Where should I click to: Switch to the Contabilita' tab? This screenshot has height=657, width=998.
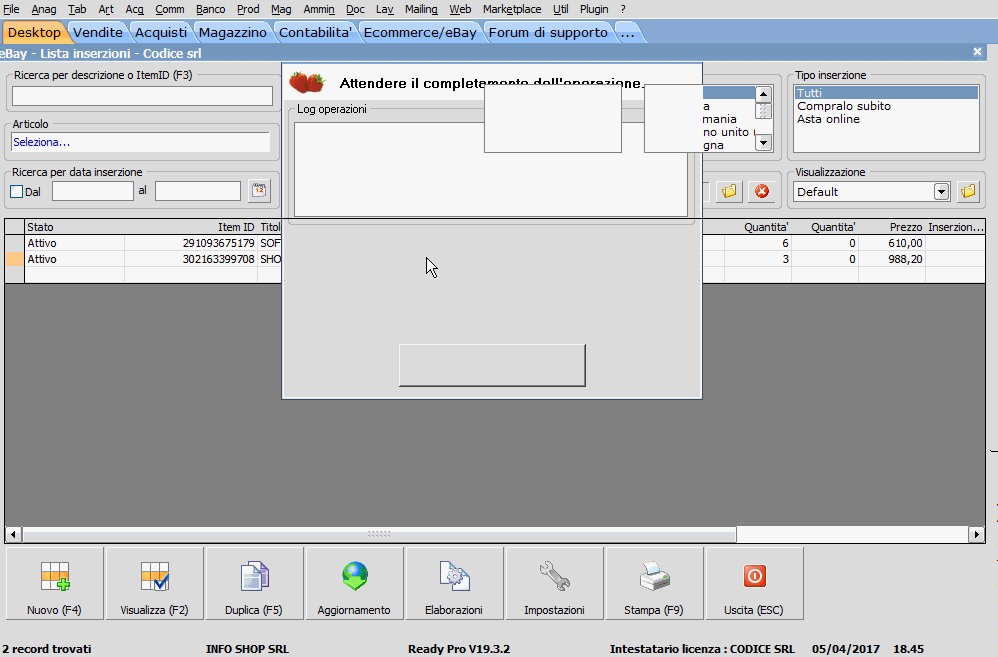point(315,32)
